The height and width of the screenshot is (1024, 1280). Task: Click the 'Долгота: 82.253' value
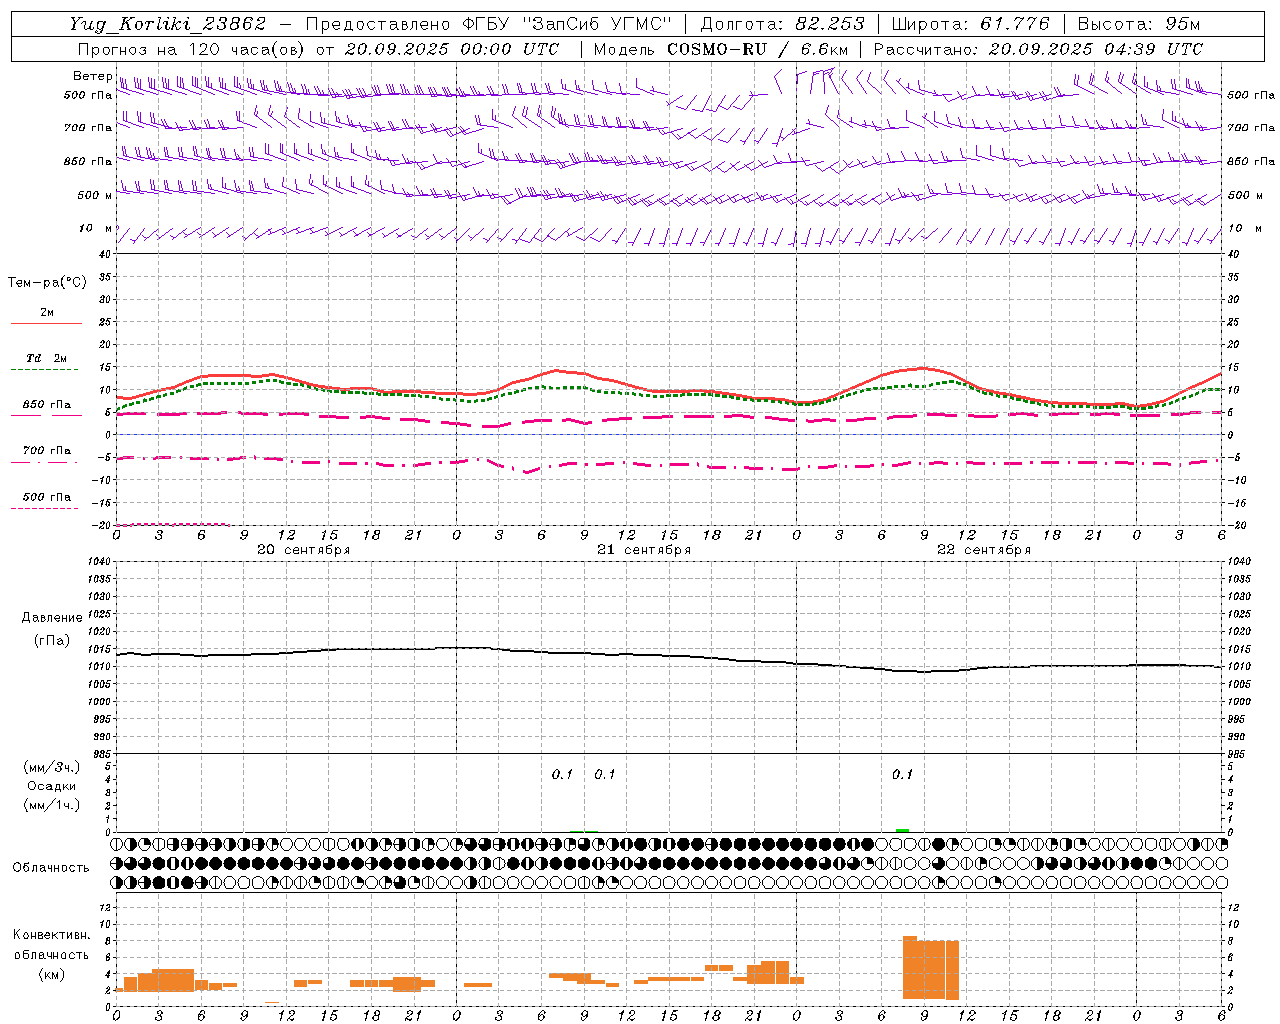[x=782, y=24]
